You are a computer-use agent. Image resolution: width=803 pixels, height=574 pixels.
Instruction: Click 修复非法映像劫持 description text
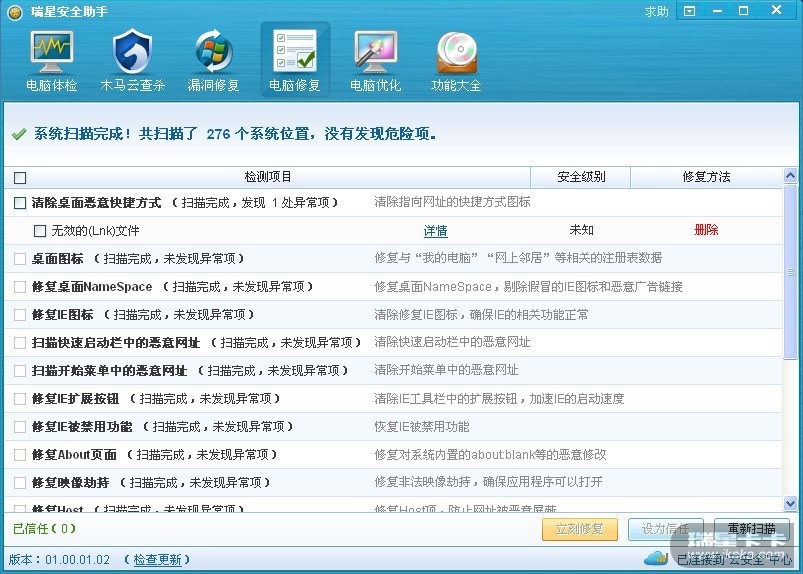pyautogui.click(x=488, y=482)
